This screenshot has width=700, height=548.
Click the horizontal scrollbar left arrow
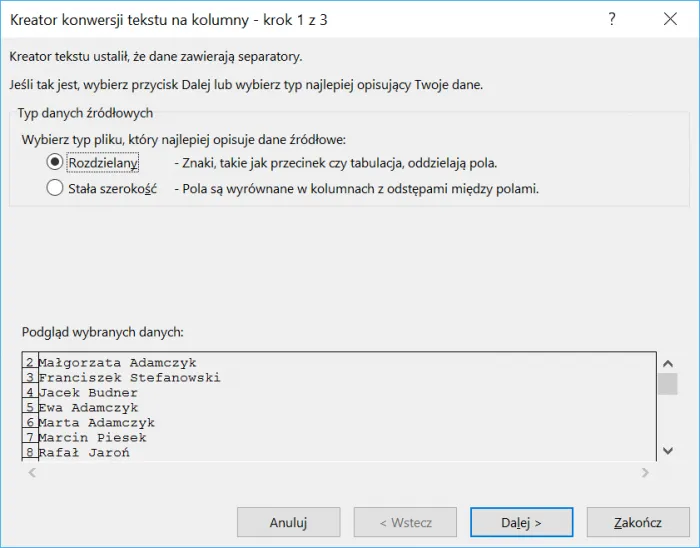[30, 472]
